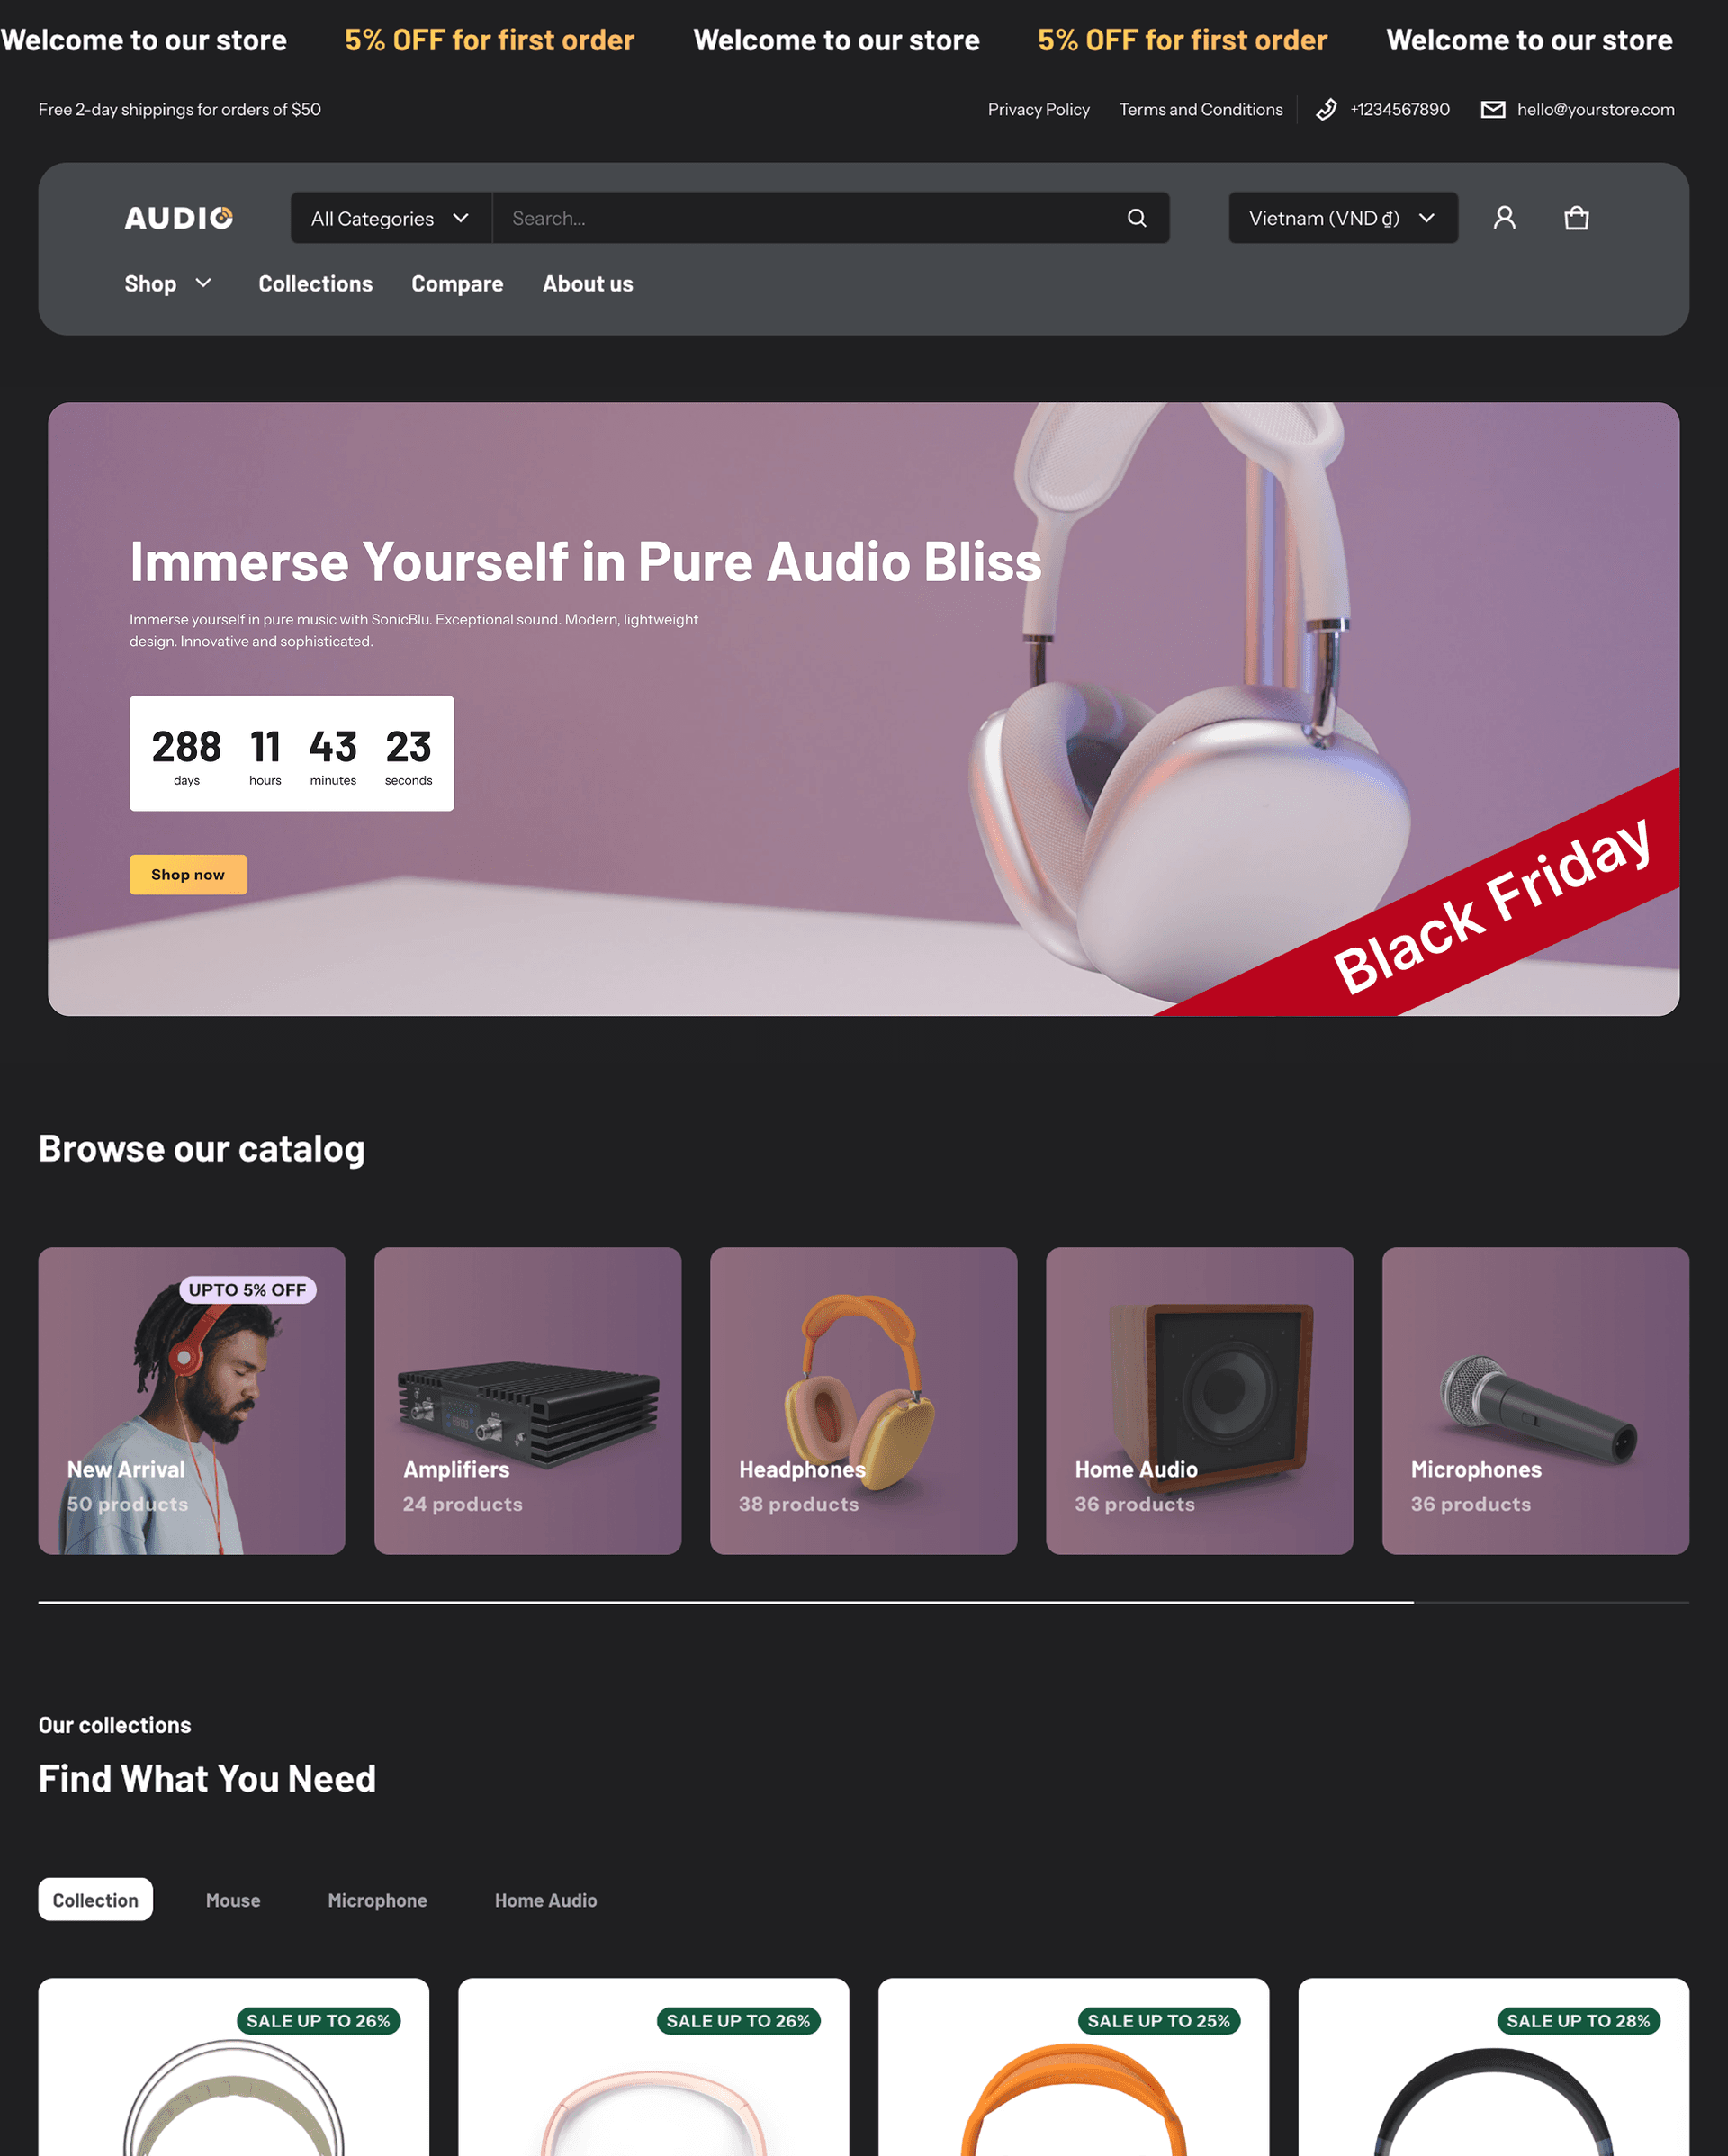Open the Headphones category card
This screenshot has width=1728, height=2156.
[863, 1400]
